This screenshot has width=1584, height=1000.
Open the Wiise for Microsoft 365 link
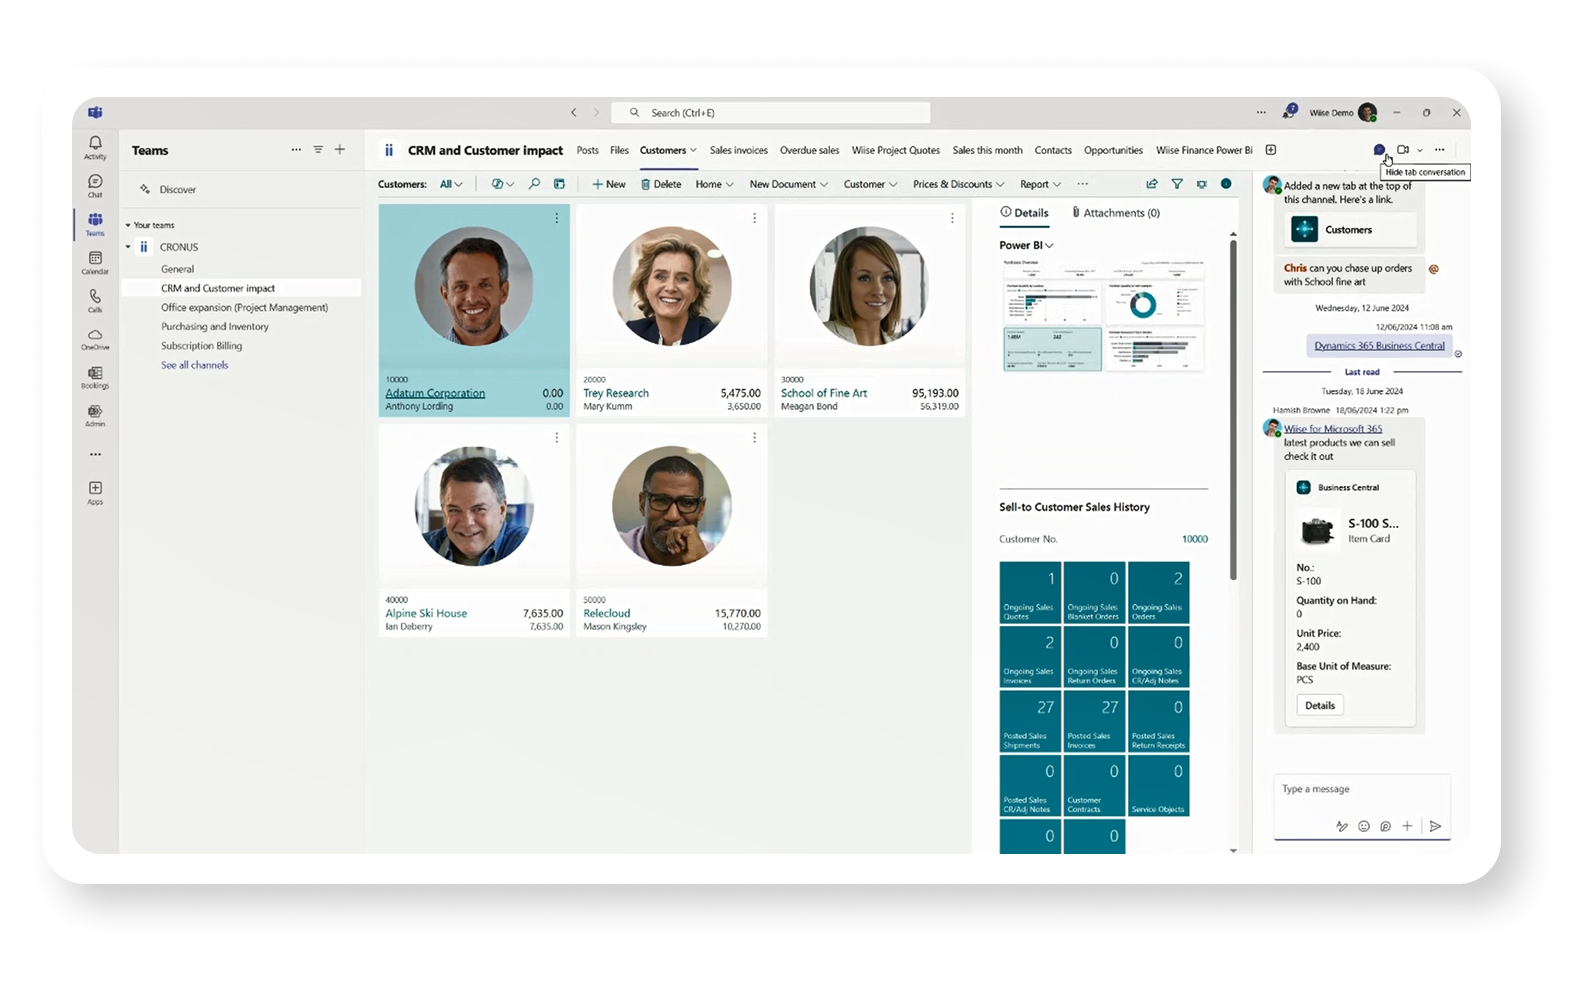[1333, 429]
